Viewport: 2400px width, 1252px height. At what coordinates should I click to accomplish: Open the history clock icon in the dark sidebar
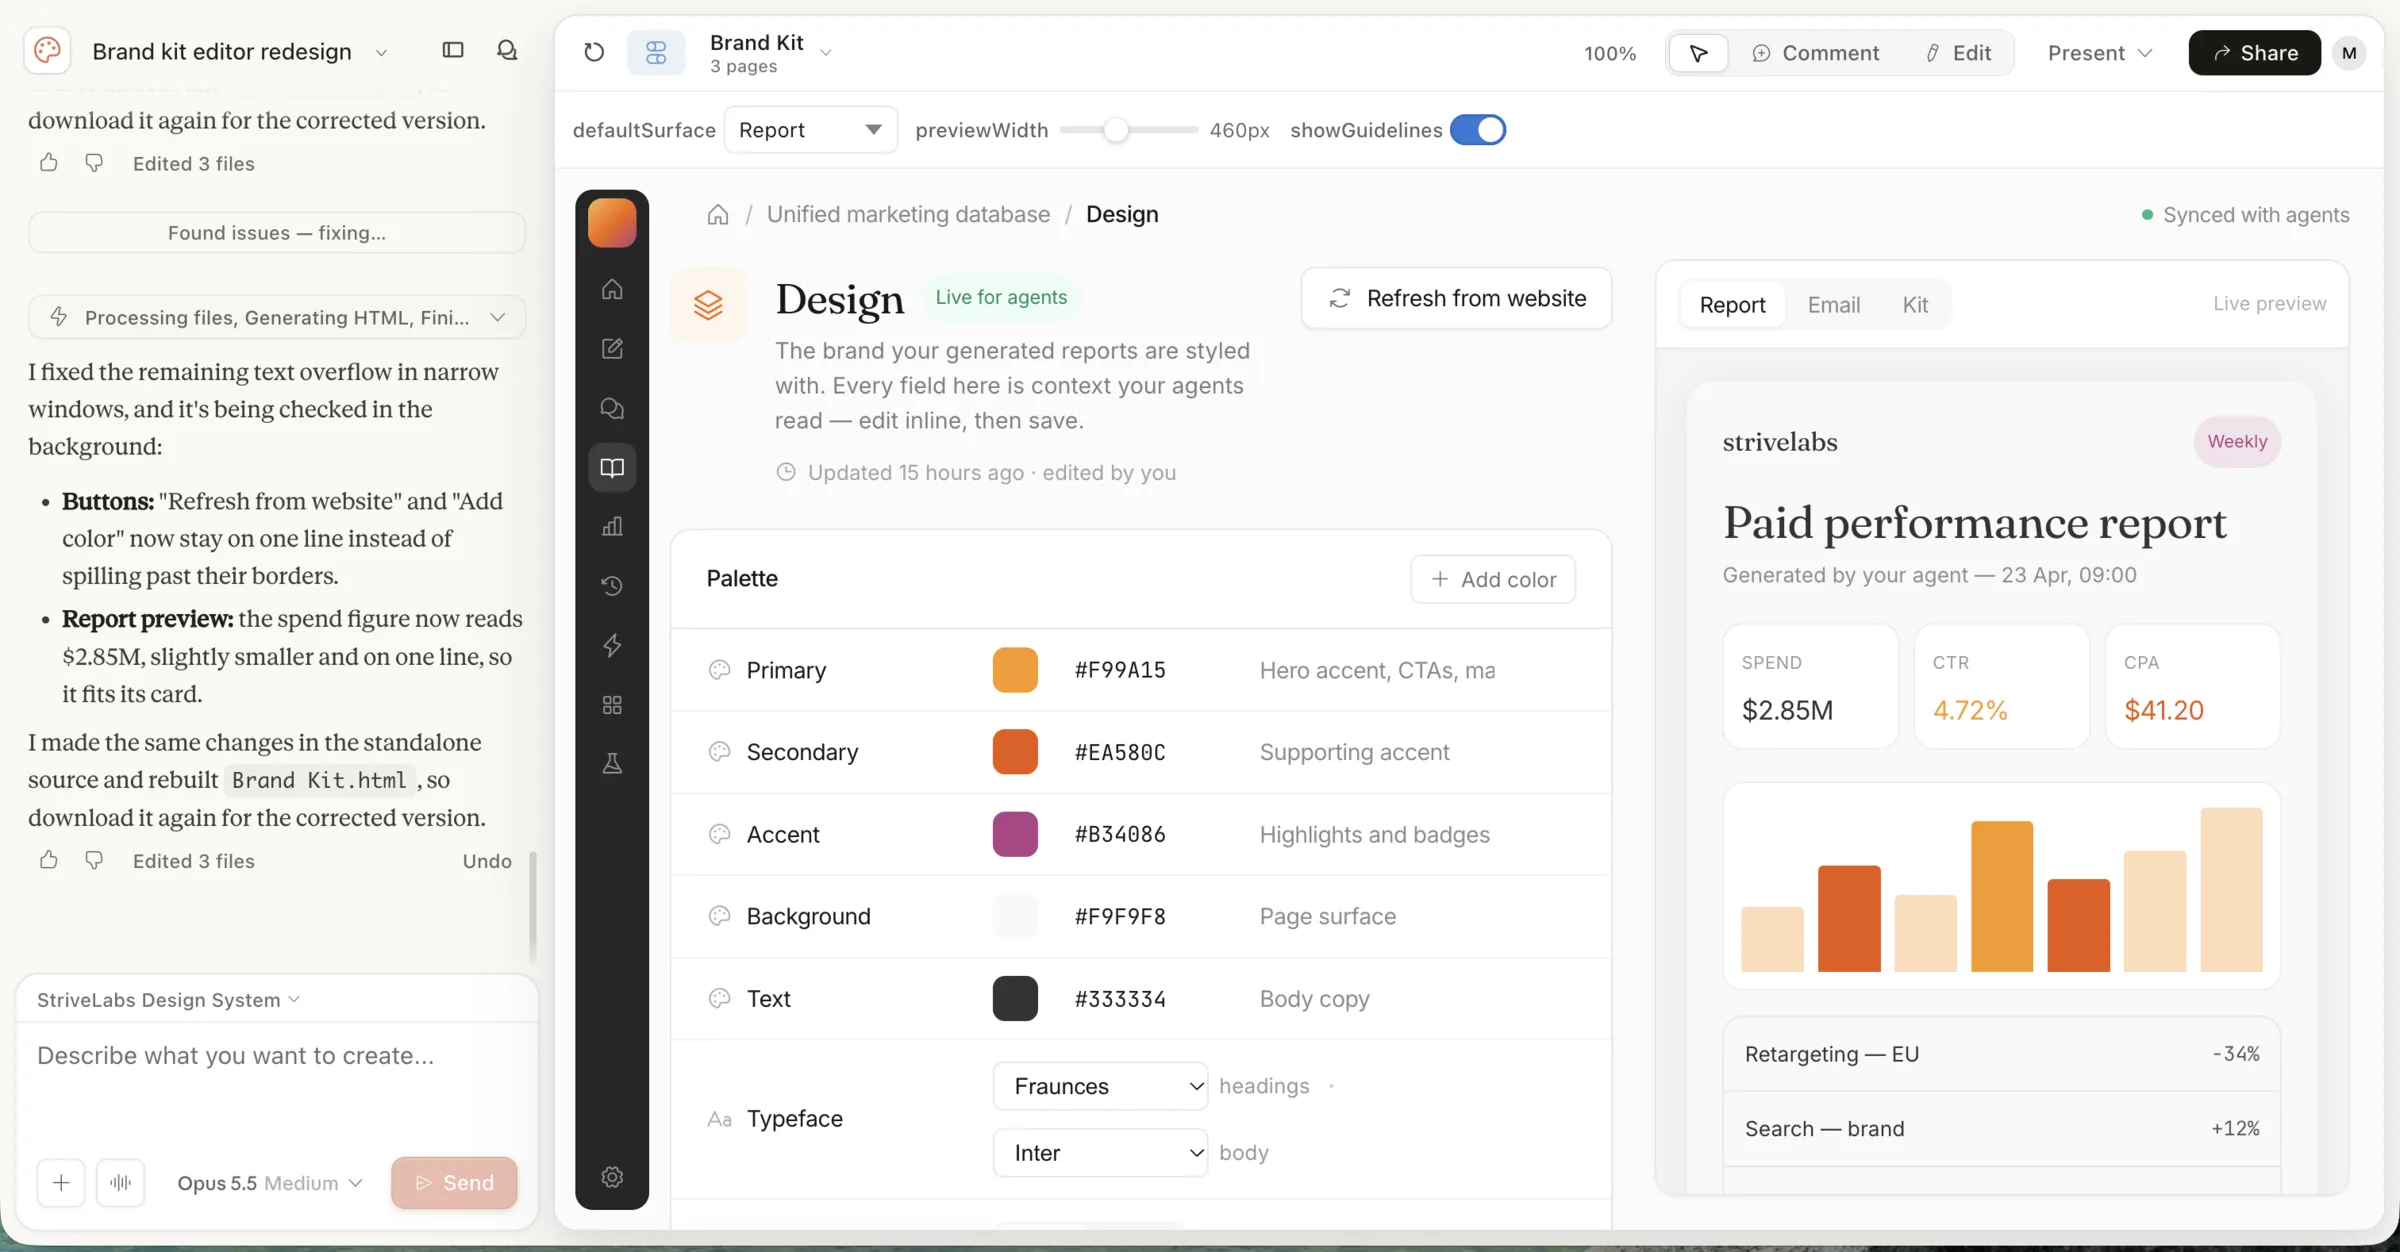(612, 586)
